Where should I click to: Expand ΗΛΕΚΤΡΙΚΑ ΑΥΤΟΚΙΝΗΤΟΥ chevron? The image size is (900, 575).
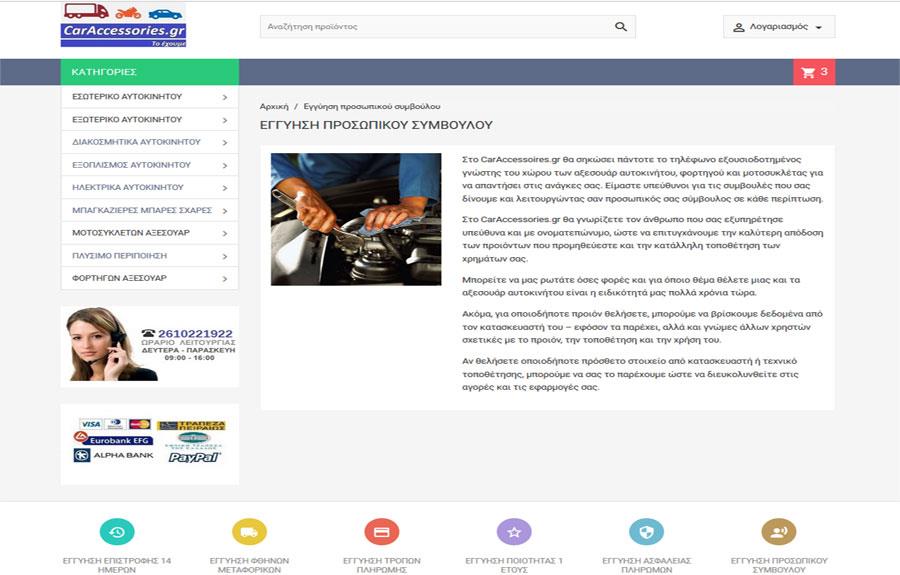(225, 188)
